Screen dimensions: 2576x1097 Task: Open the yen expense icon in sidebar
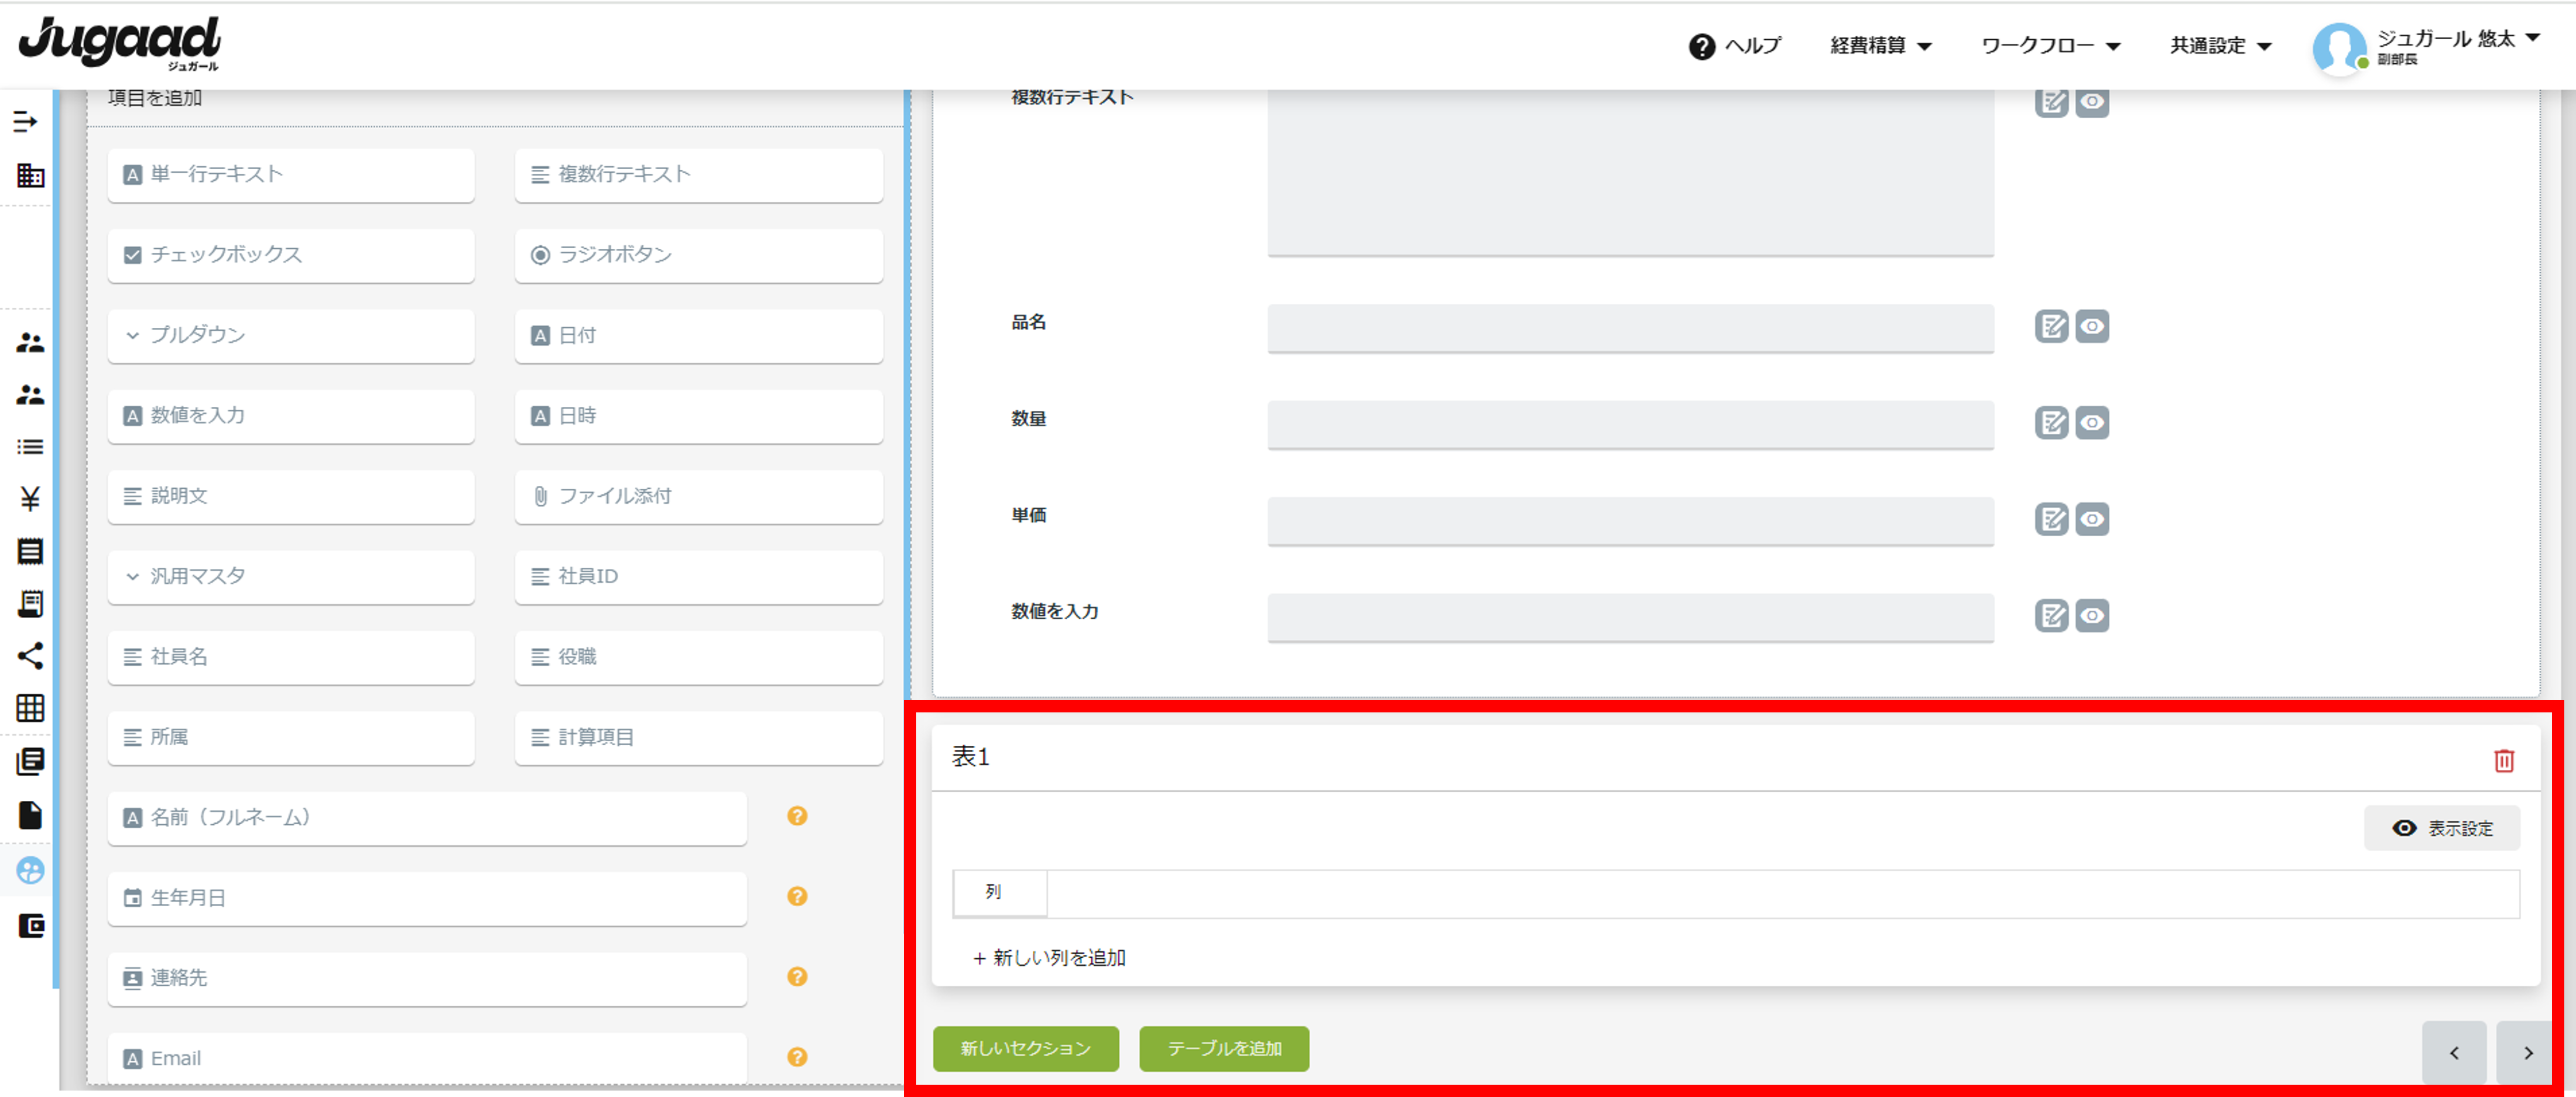click(x=30, y=498)
